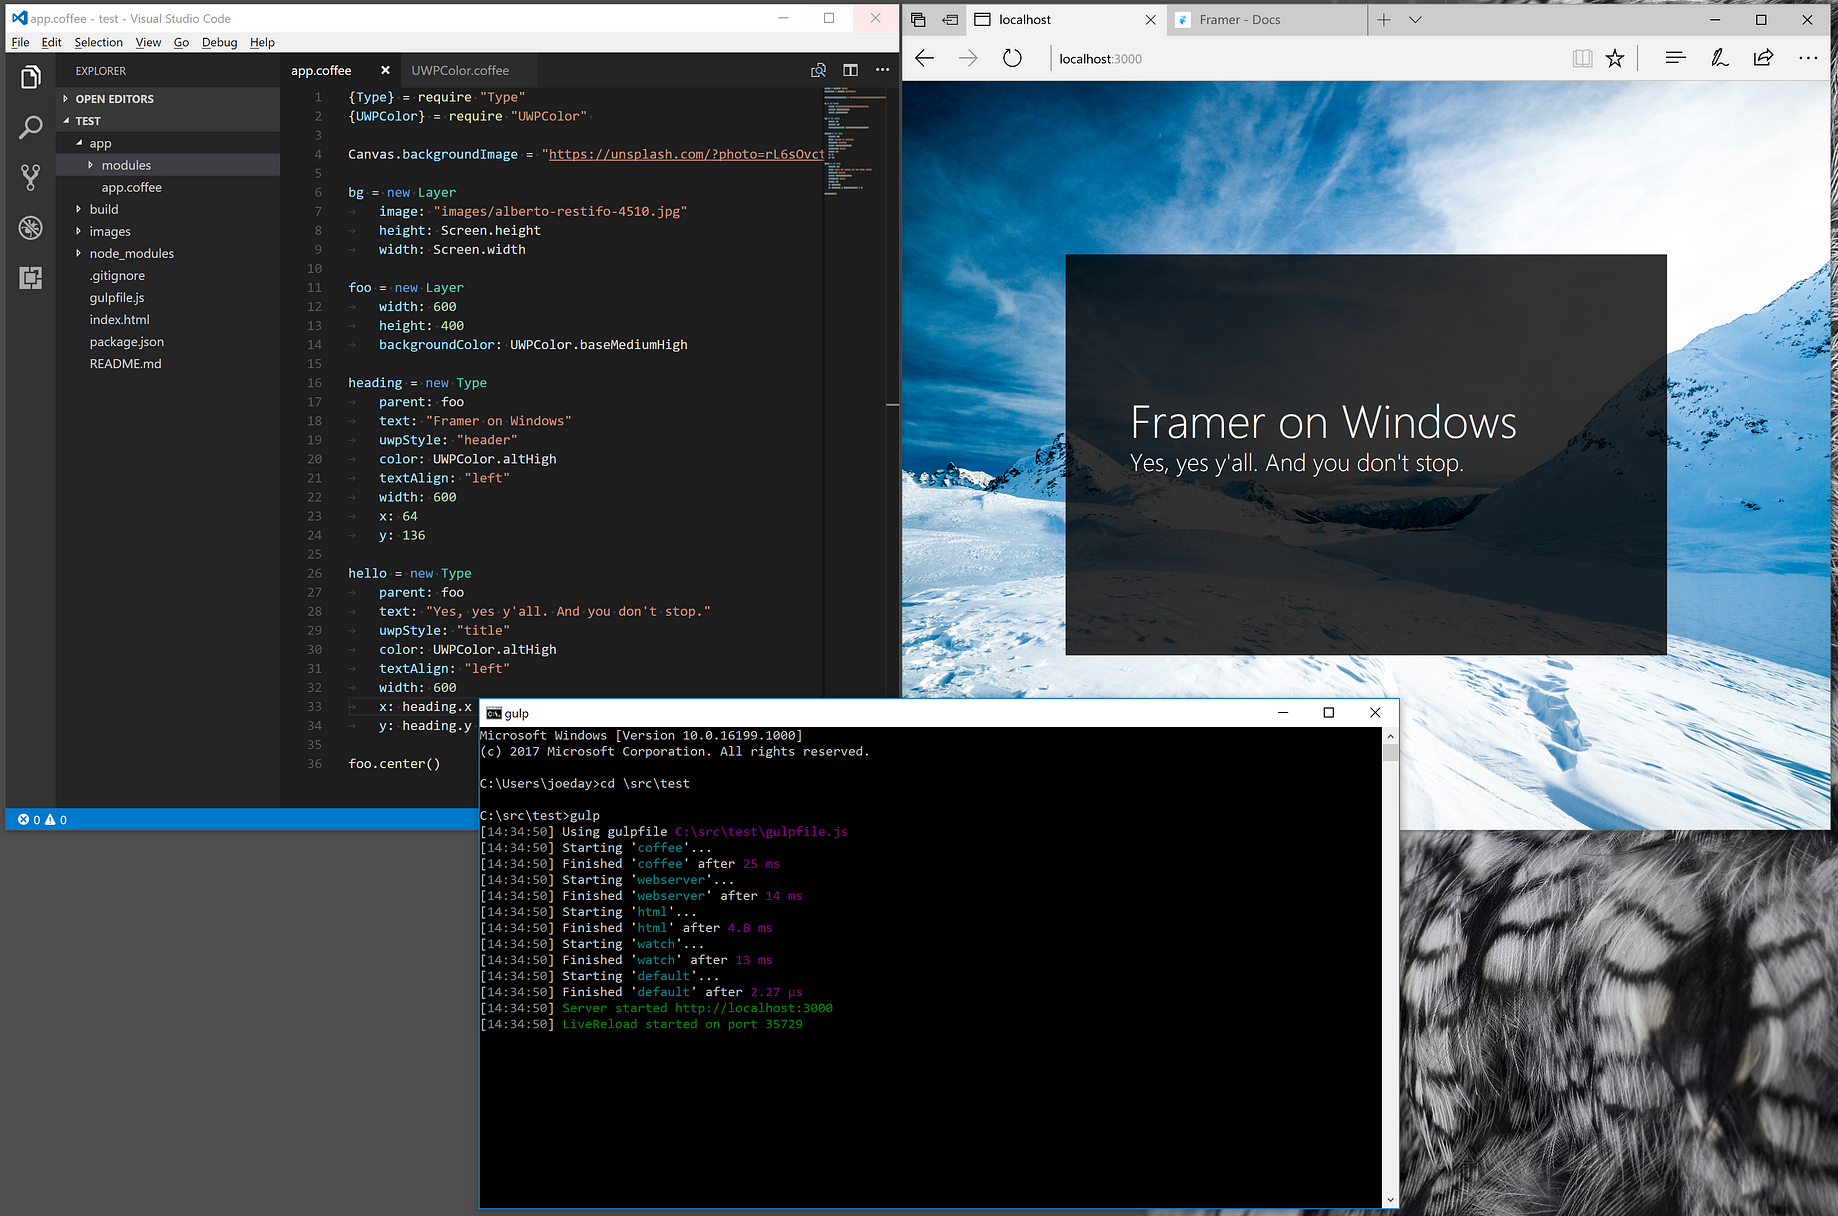The height and width of the screenshot is (1216, 1838).
Task: Open the Extensions view icon
Action: tap(31, 278)
